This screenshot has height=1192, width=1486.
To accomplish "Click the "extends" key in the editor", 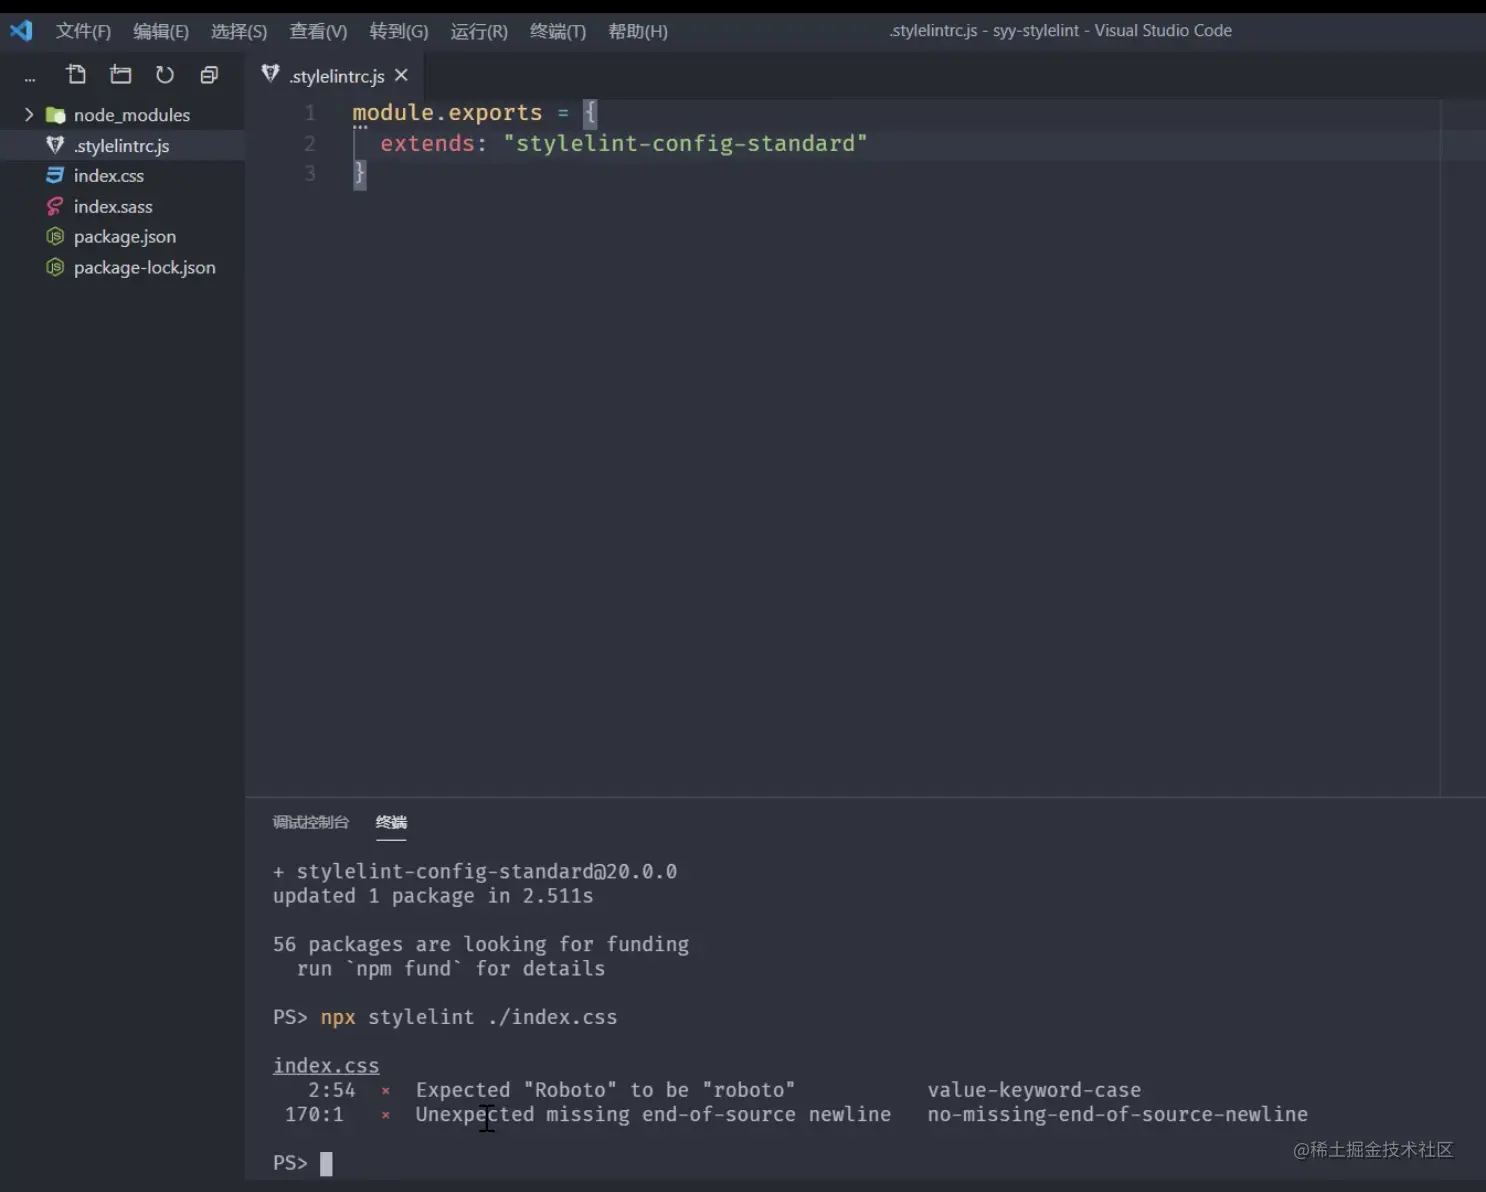I will [x=427, y=143].
